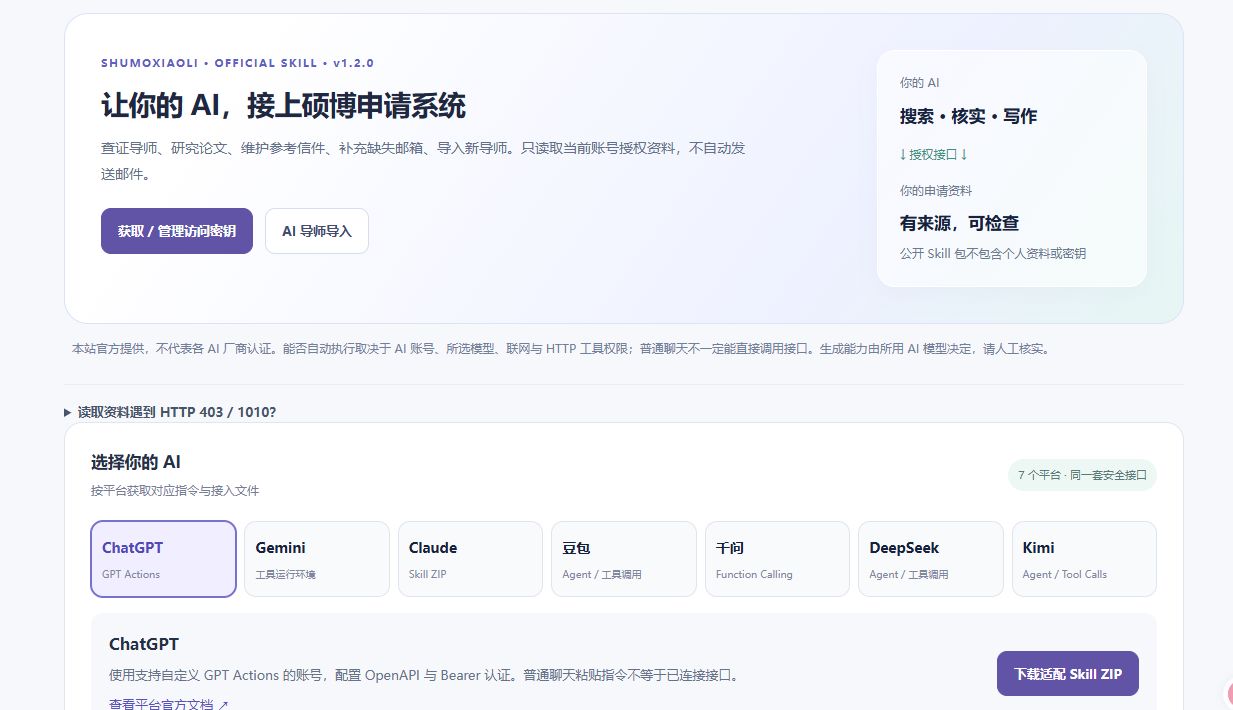1233x710 pixels.
Task: Choose the 千问 Function Calling tab
Action: 777,559
